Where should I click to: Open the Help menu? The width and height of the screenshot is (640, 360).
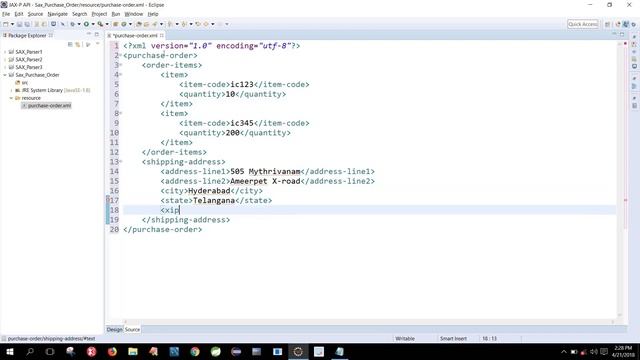(153, 14)
